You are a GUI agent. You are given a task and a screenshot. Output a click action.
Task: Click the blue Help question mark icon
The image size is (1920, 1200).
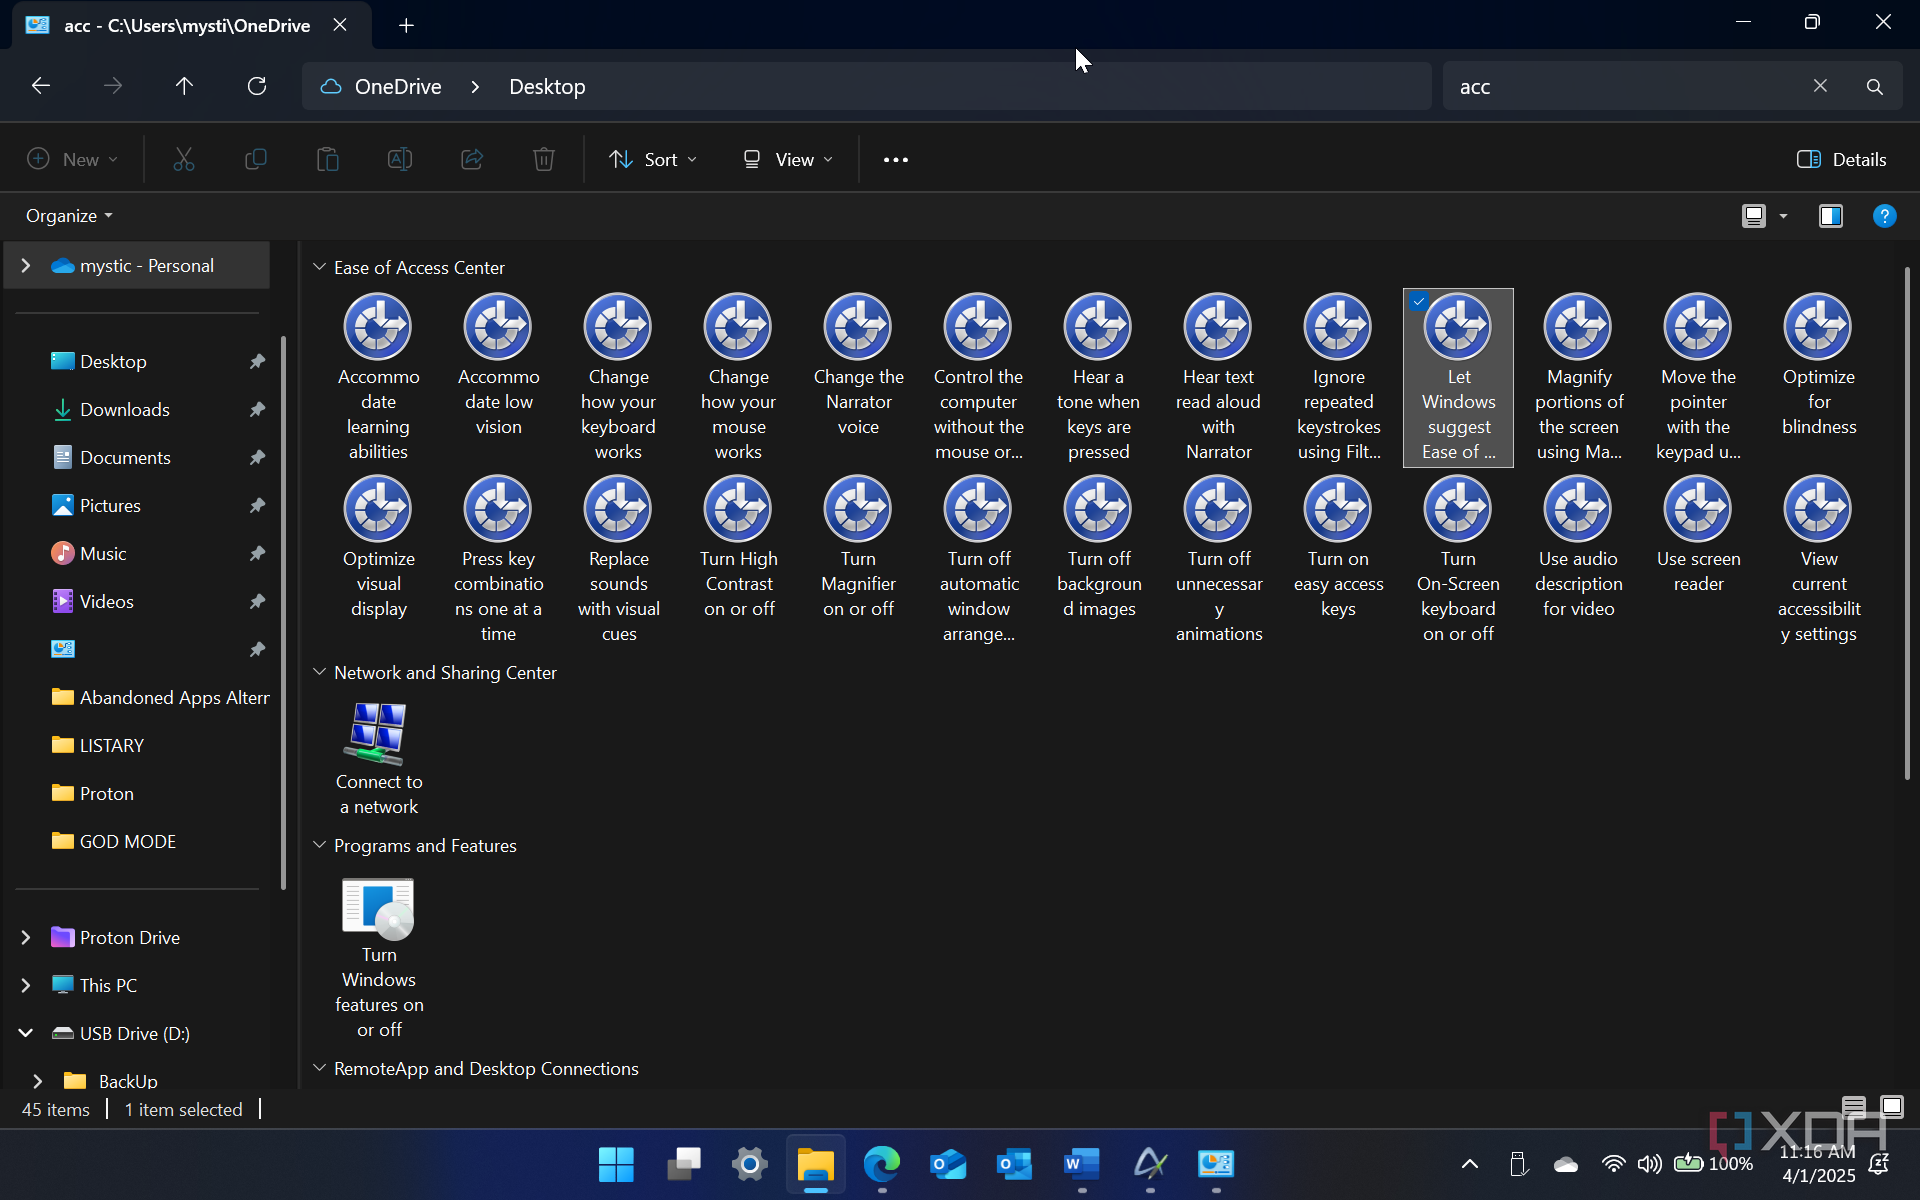(x=1884, y=216)
